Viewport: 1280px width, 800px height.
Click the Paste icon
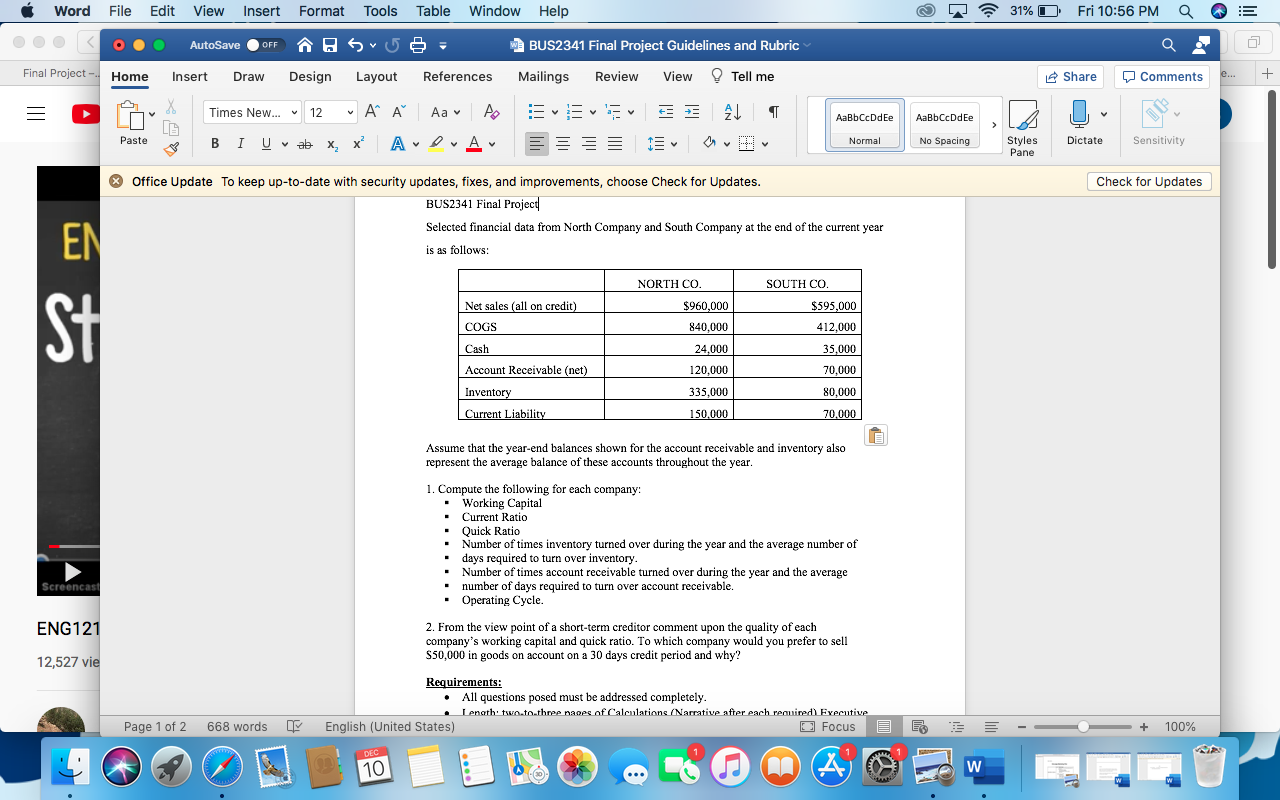pyautogui.click(x=133, y=115)
